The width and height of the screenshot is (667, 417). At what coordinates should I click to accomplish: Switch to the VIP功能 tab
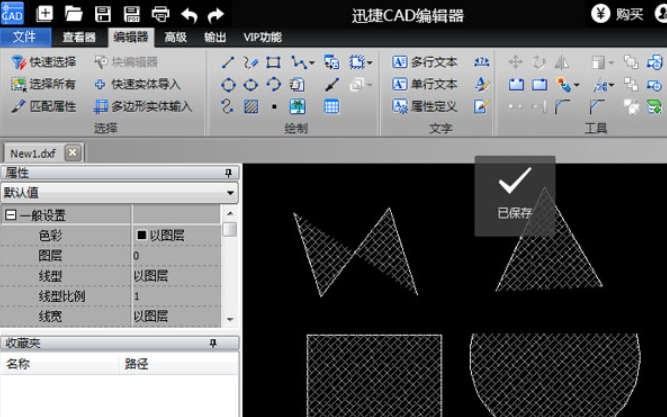click(262, 37)
